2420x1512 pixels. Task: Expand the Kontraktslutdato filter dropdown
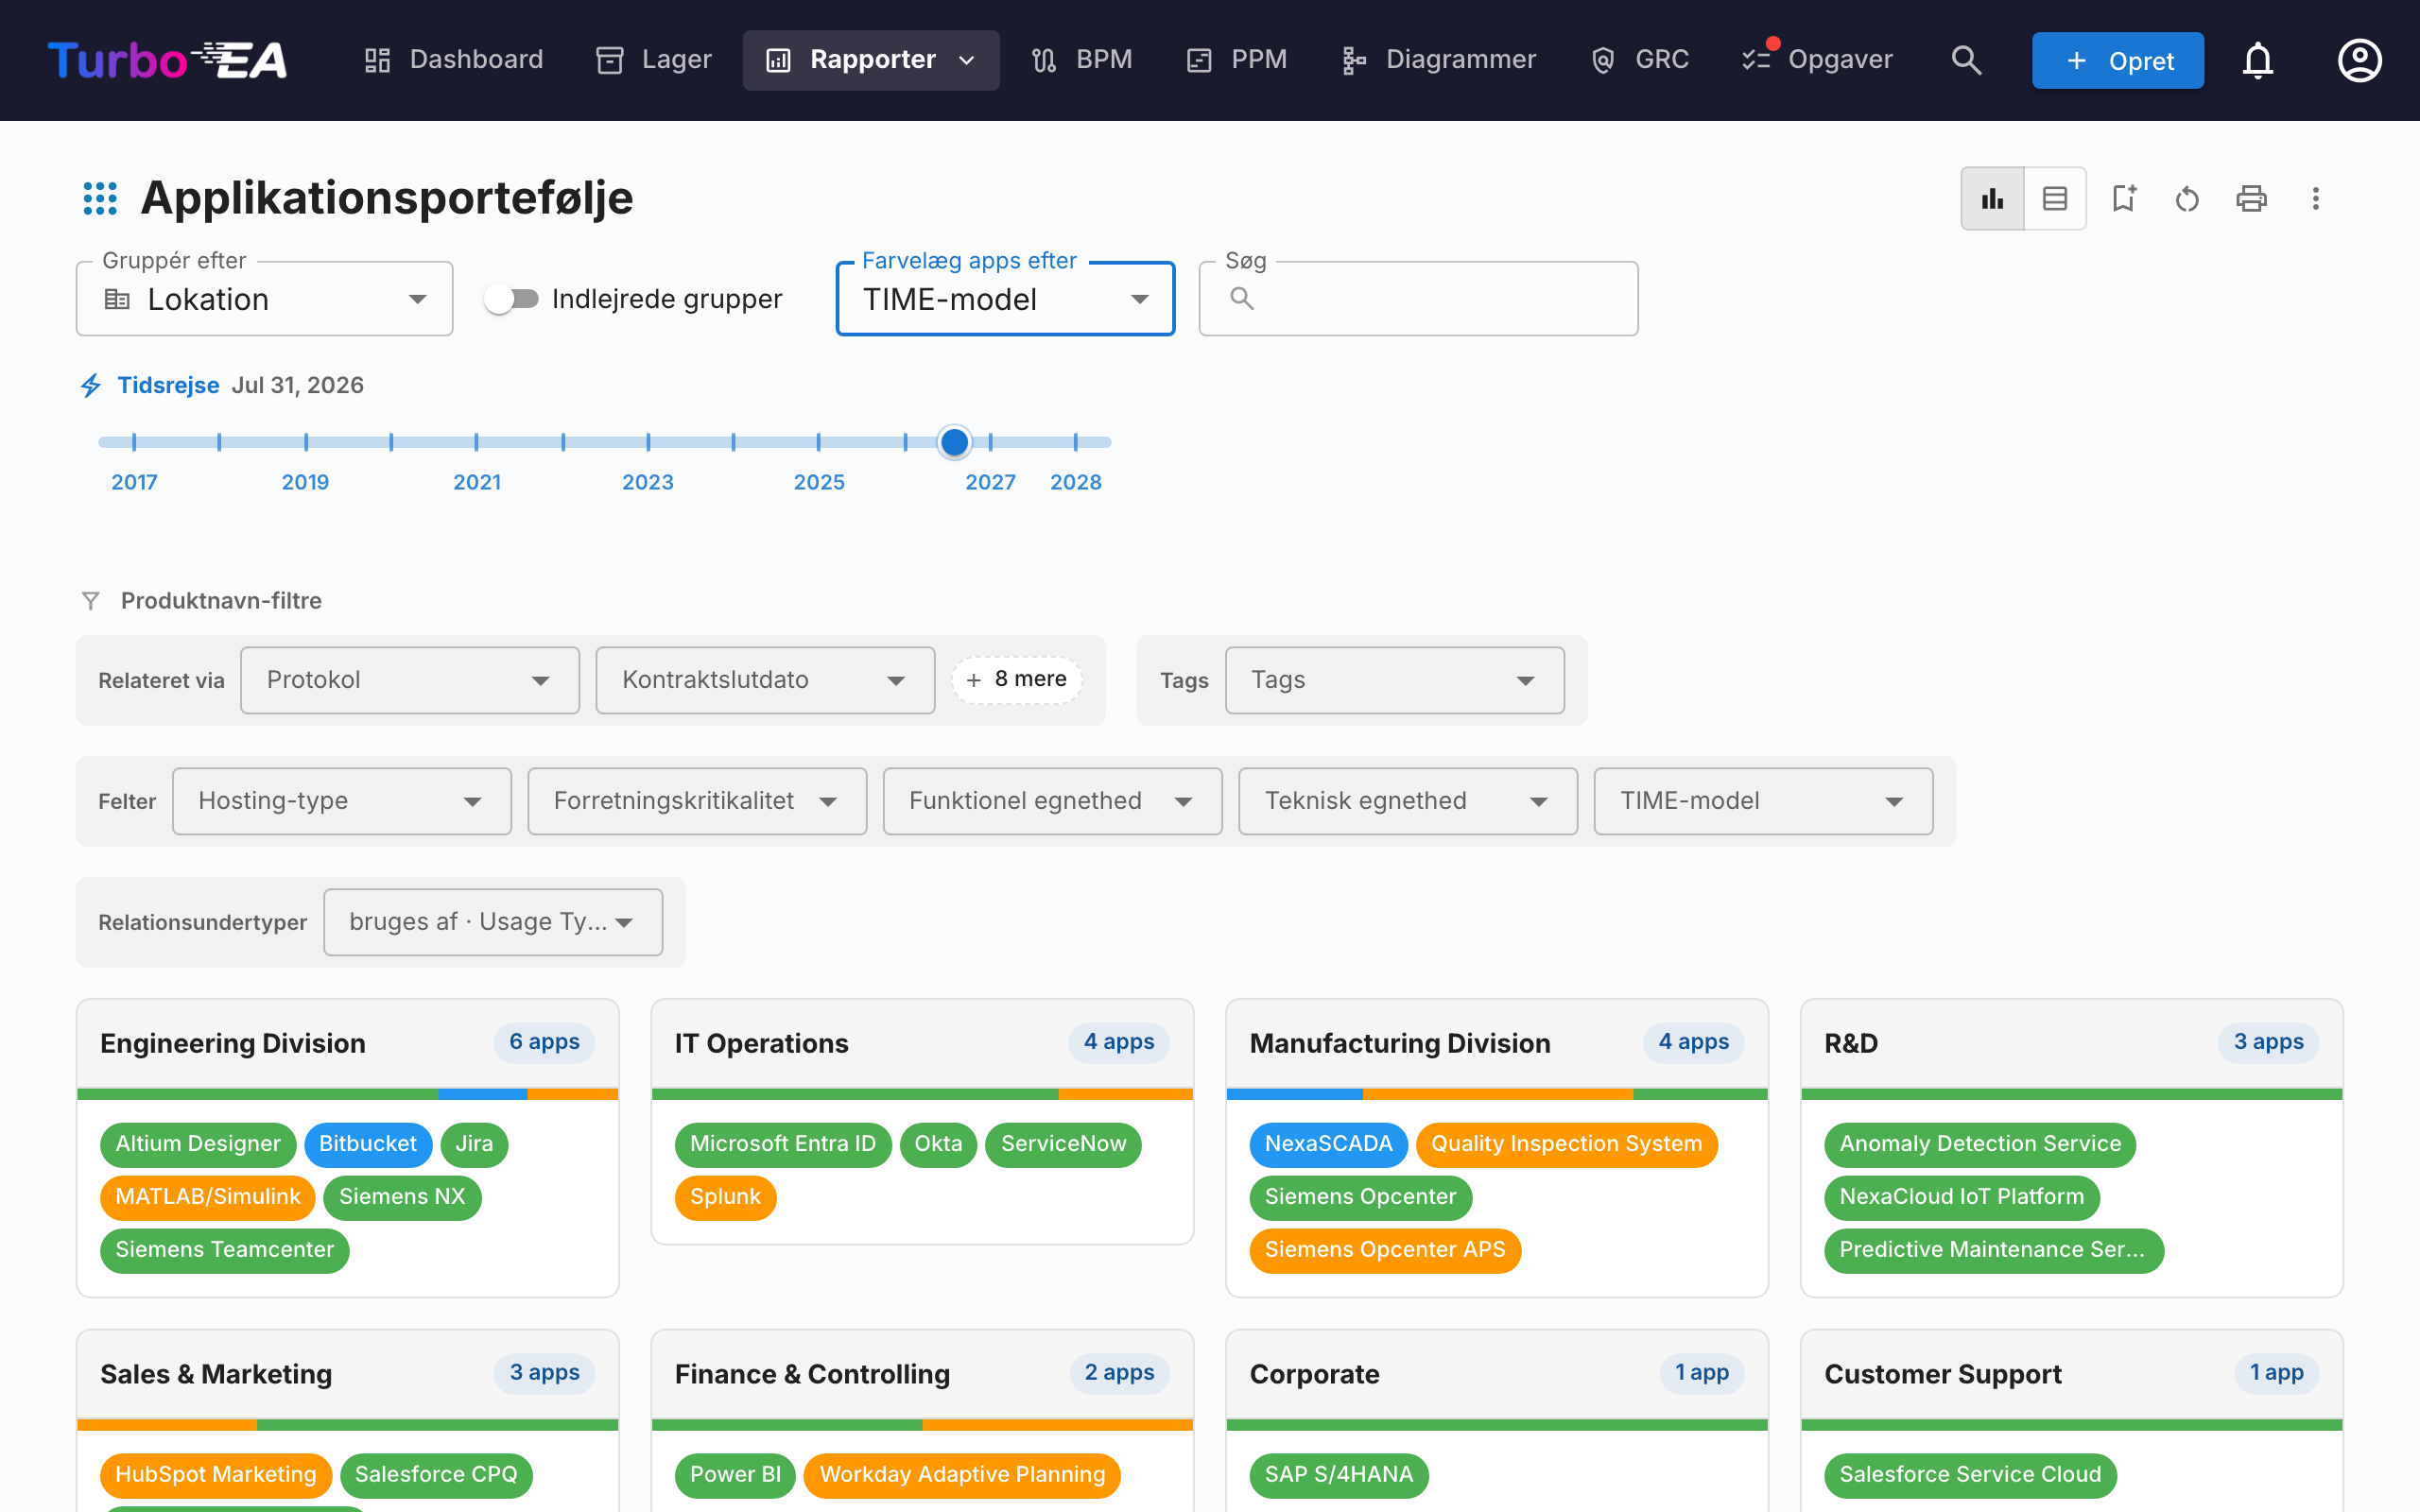(x=765, y=680)
